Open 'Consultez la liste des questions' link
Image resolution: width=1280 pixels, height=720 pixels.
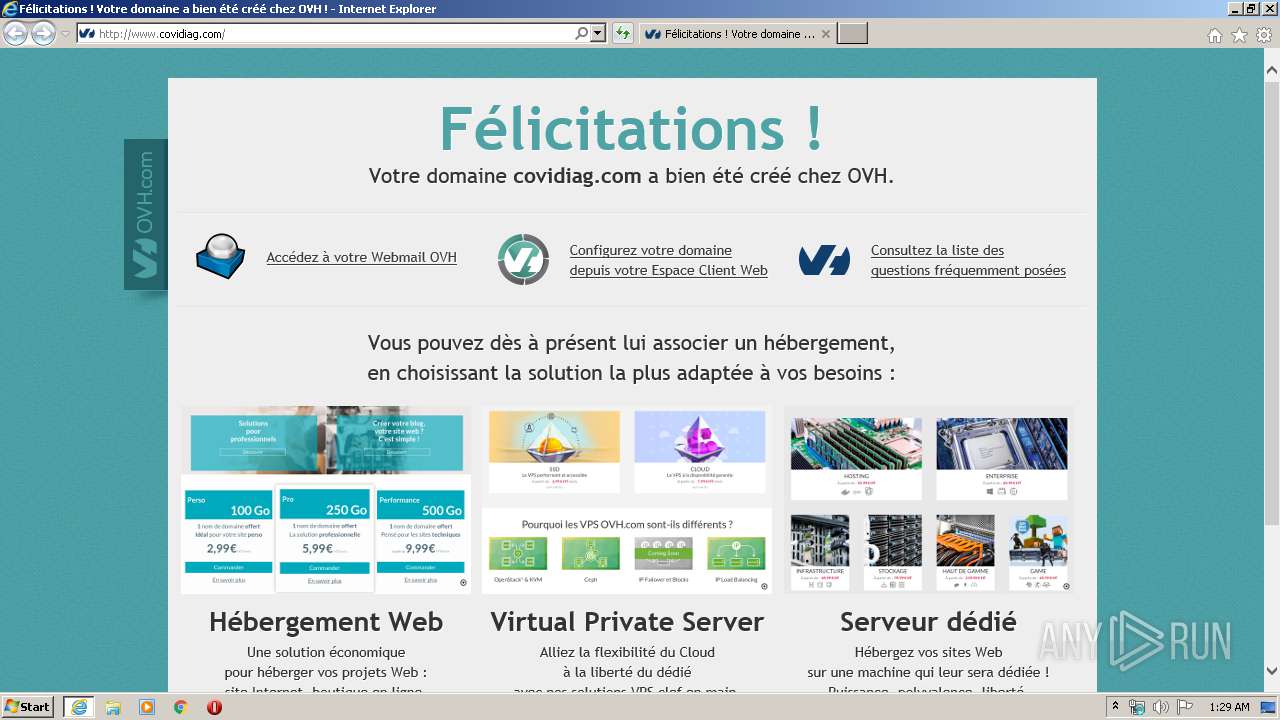click(x=968, y=260)
